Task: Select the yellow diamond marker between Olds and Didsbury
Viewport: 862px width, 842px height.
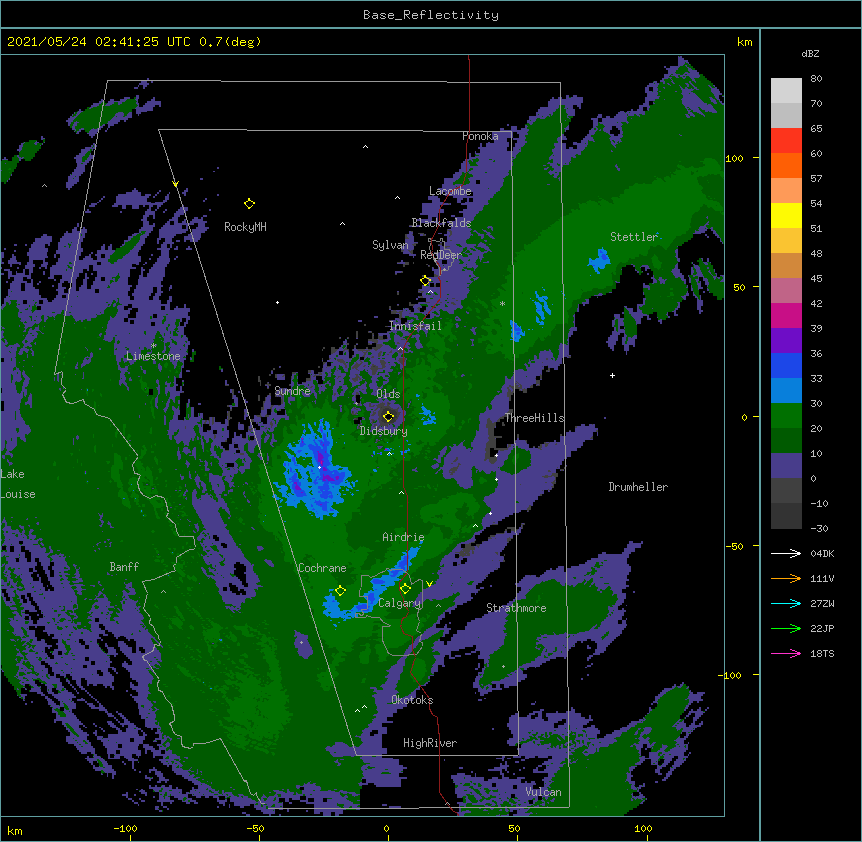Action: pos(388,416)
